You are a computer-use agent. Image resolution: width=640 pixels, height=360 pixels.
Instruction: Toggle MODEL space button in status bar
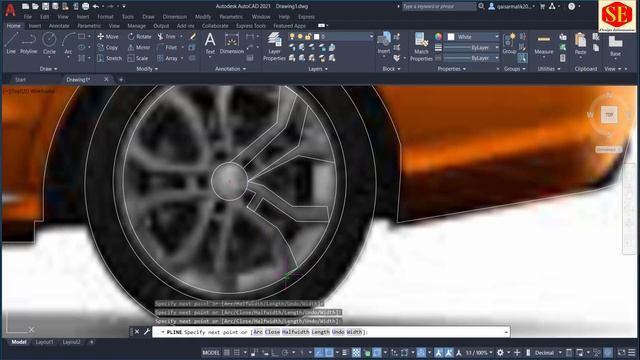point(211,352)
